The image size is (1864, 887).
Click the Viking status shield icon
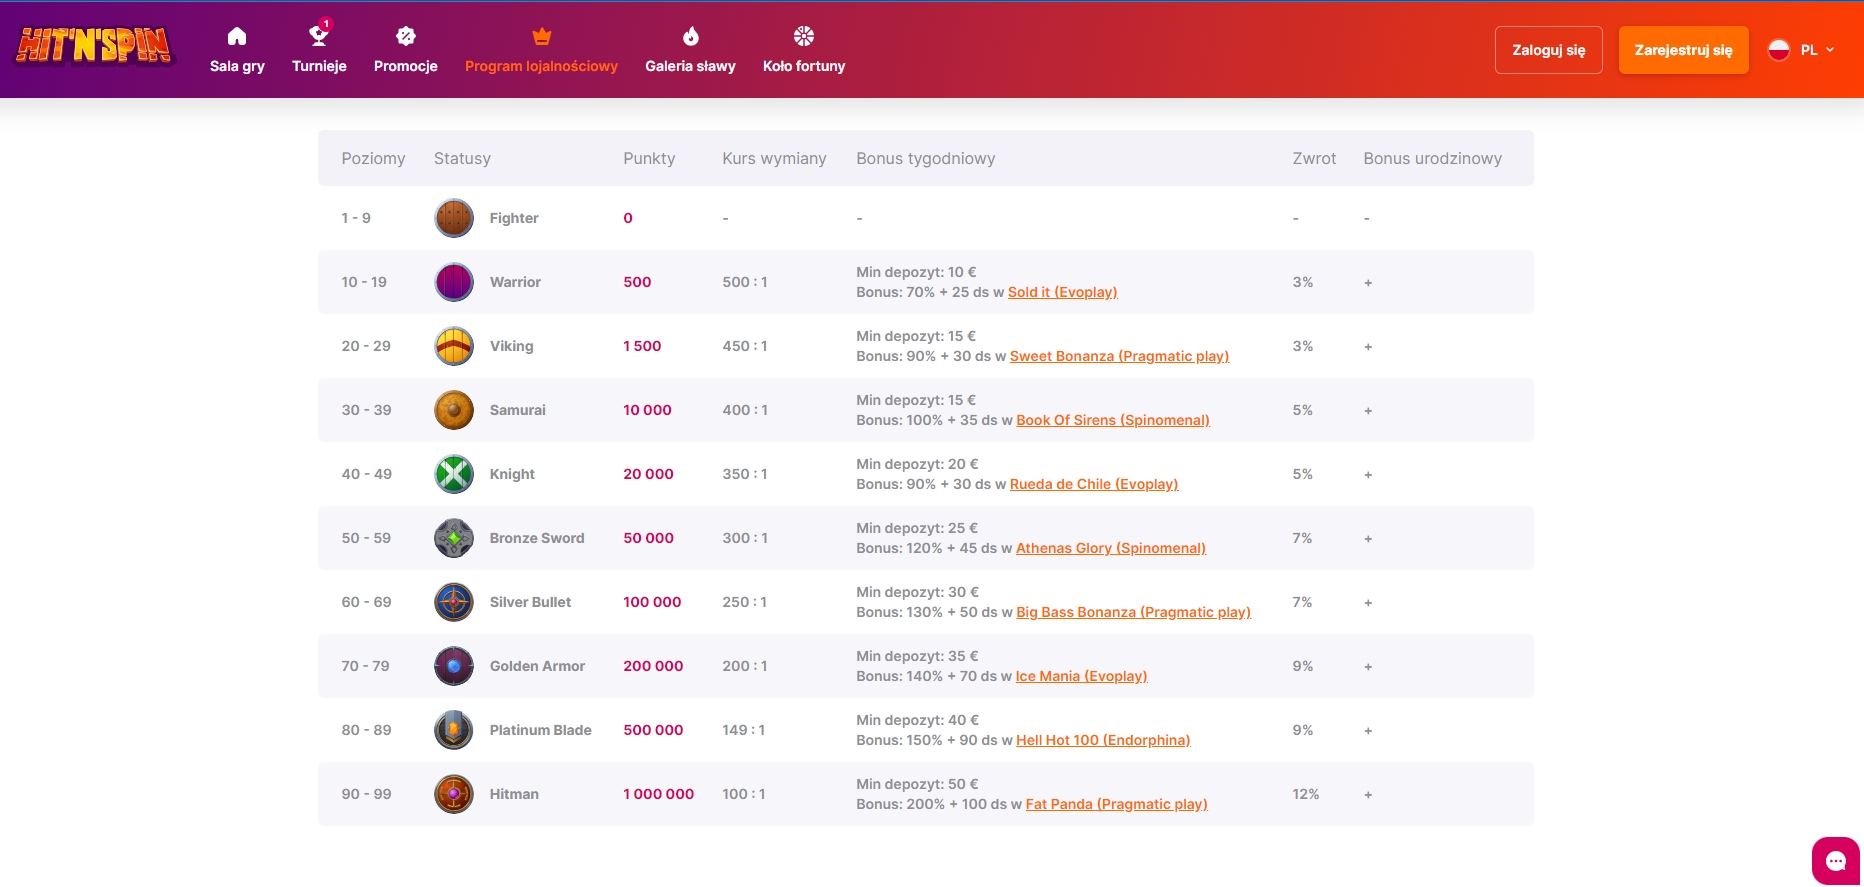454,346
